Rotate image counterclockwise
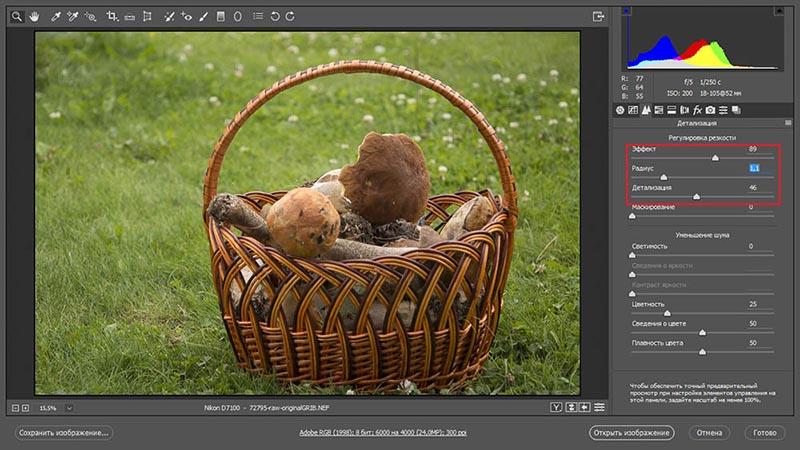The width and height of the screenshot is (800, 450). point(274,16)
